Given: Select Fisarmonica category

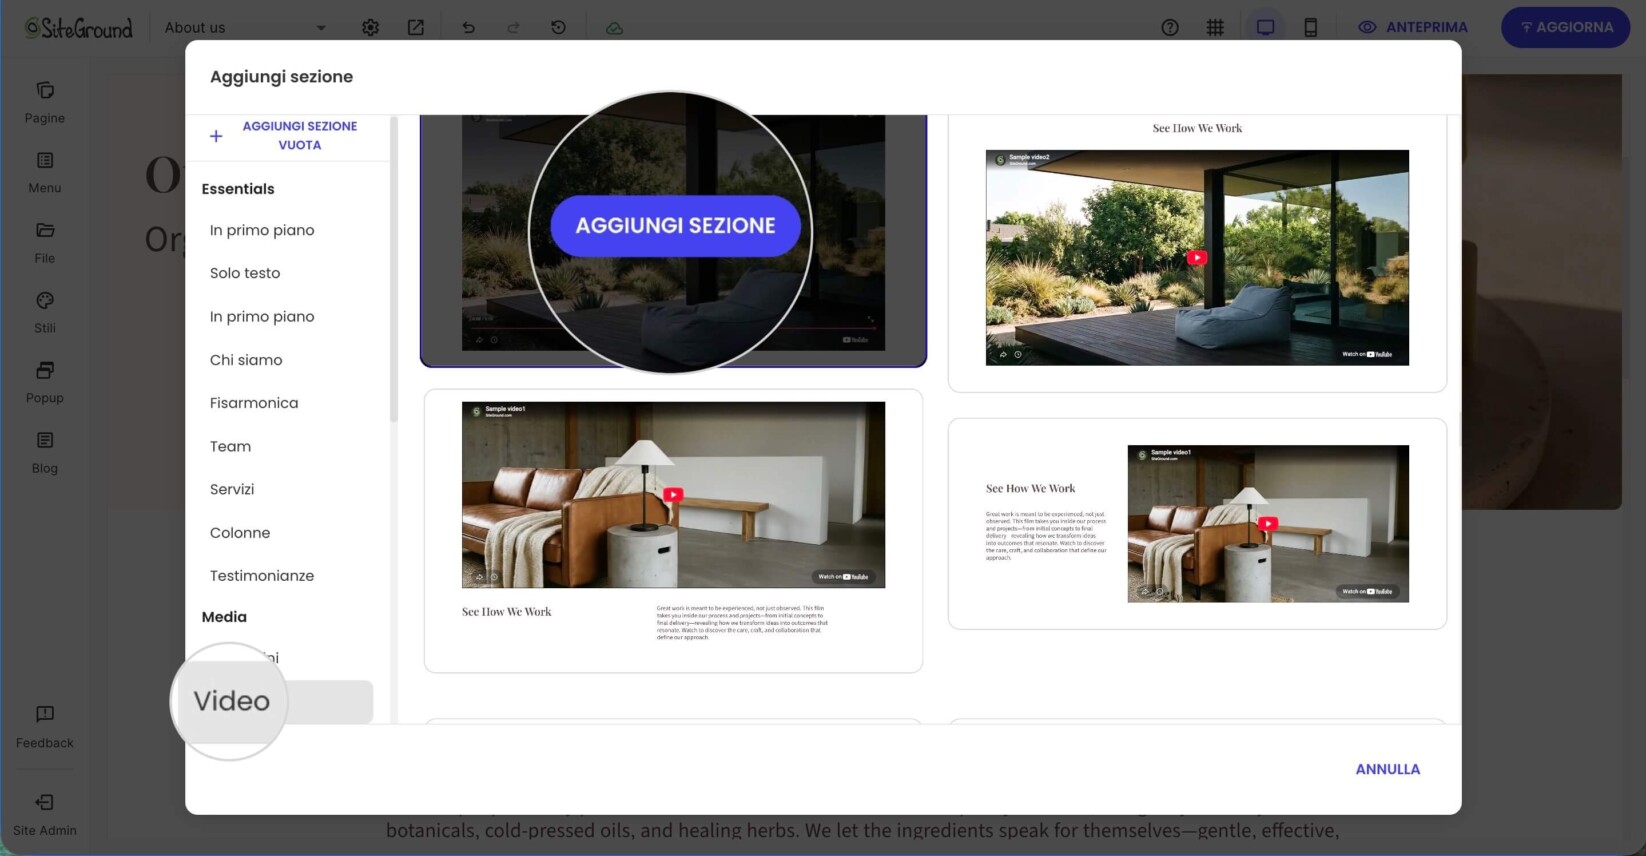Looking at the screenshot, I should pos(254,403).
